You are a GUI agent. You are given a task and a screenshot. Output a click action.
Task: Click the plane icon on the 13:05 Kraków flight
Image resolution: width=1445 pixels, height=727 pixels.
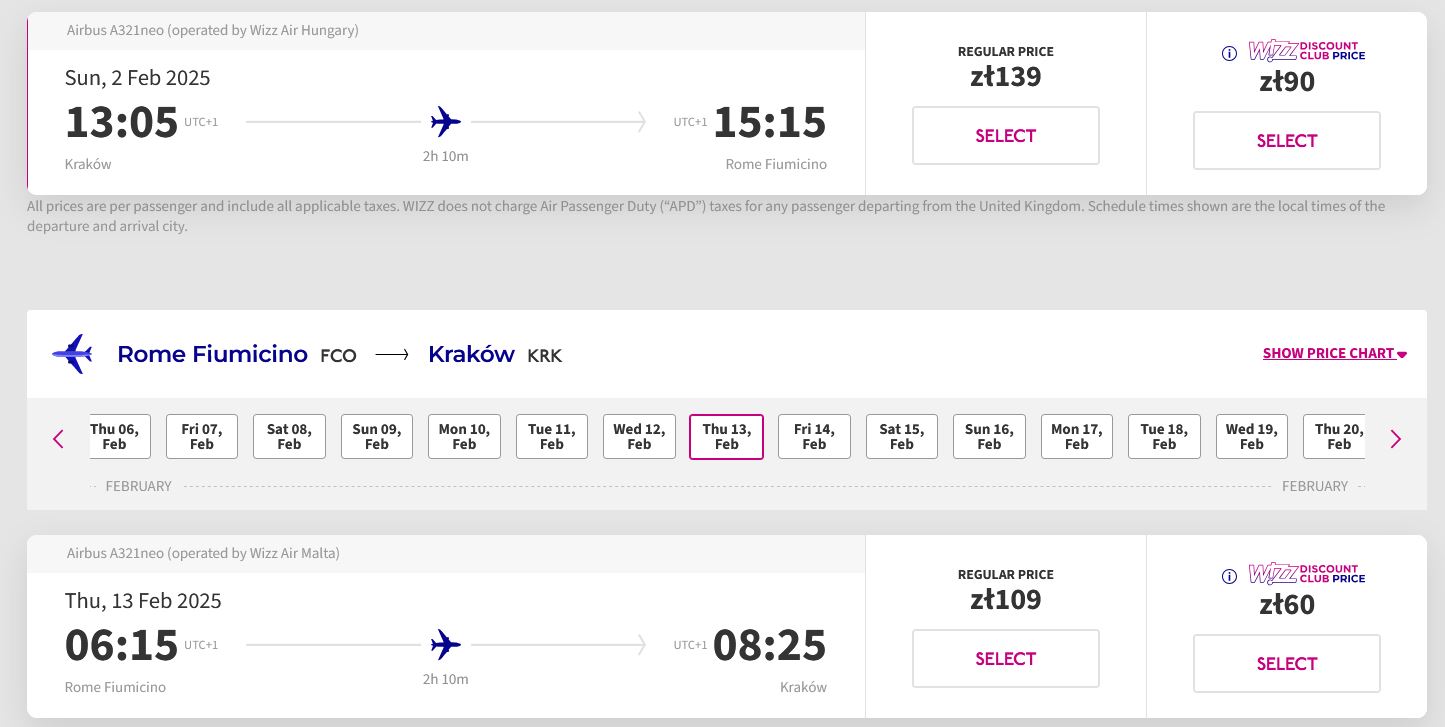pos(445,122)
